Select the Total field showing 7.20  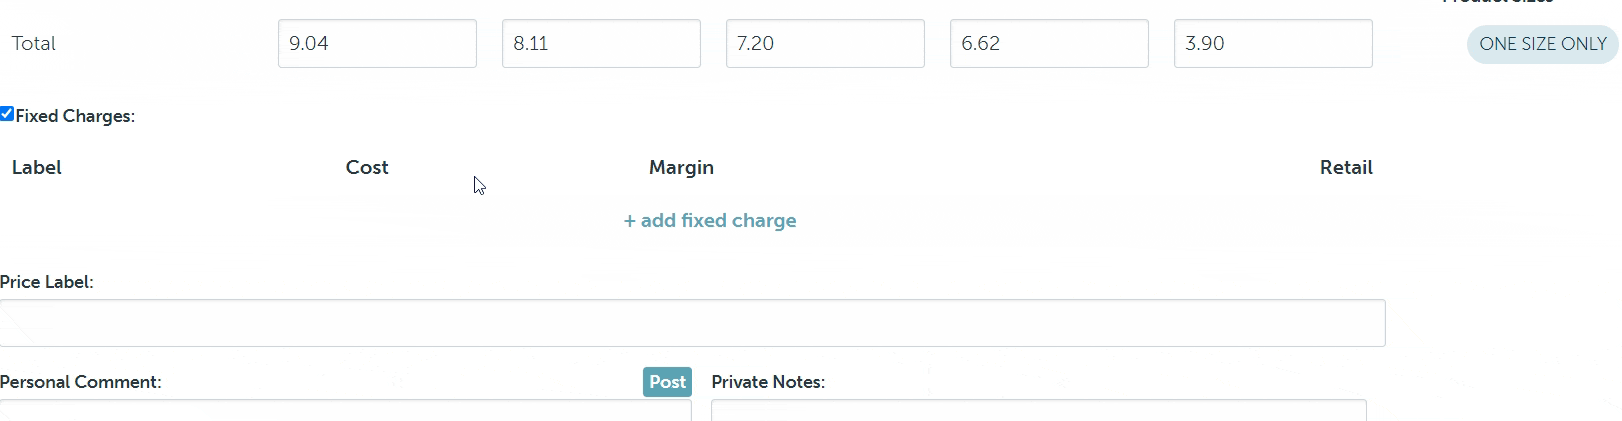tap(825, 44)
